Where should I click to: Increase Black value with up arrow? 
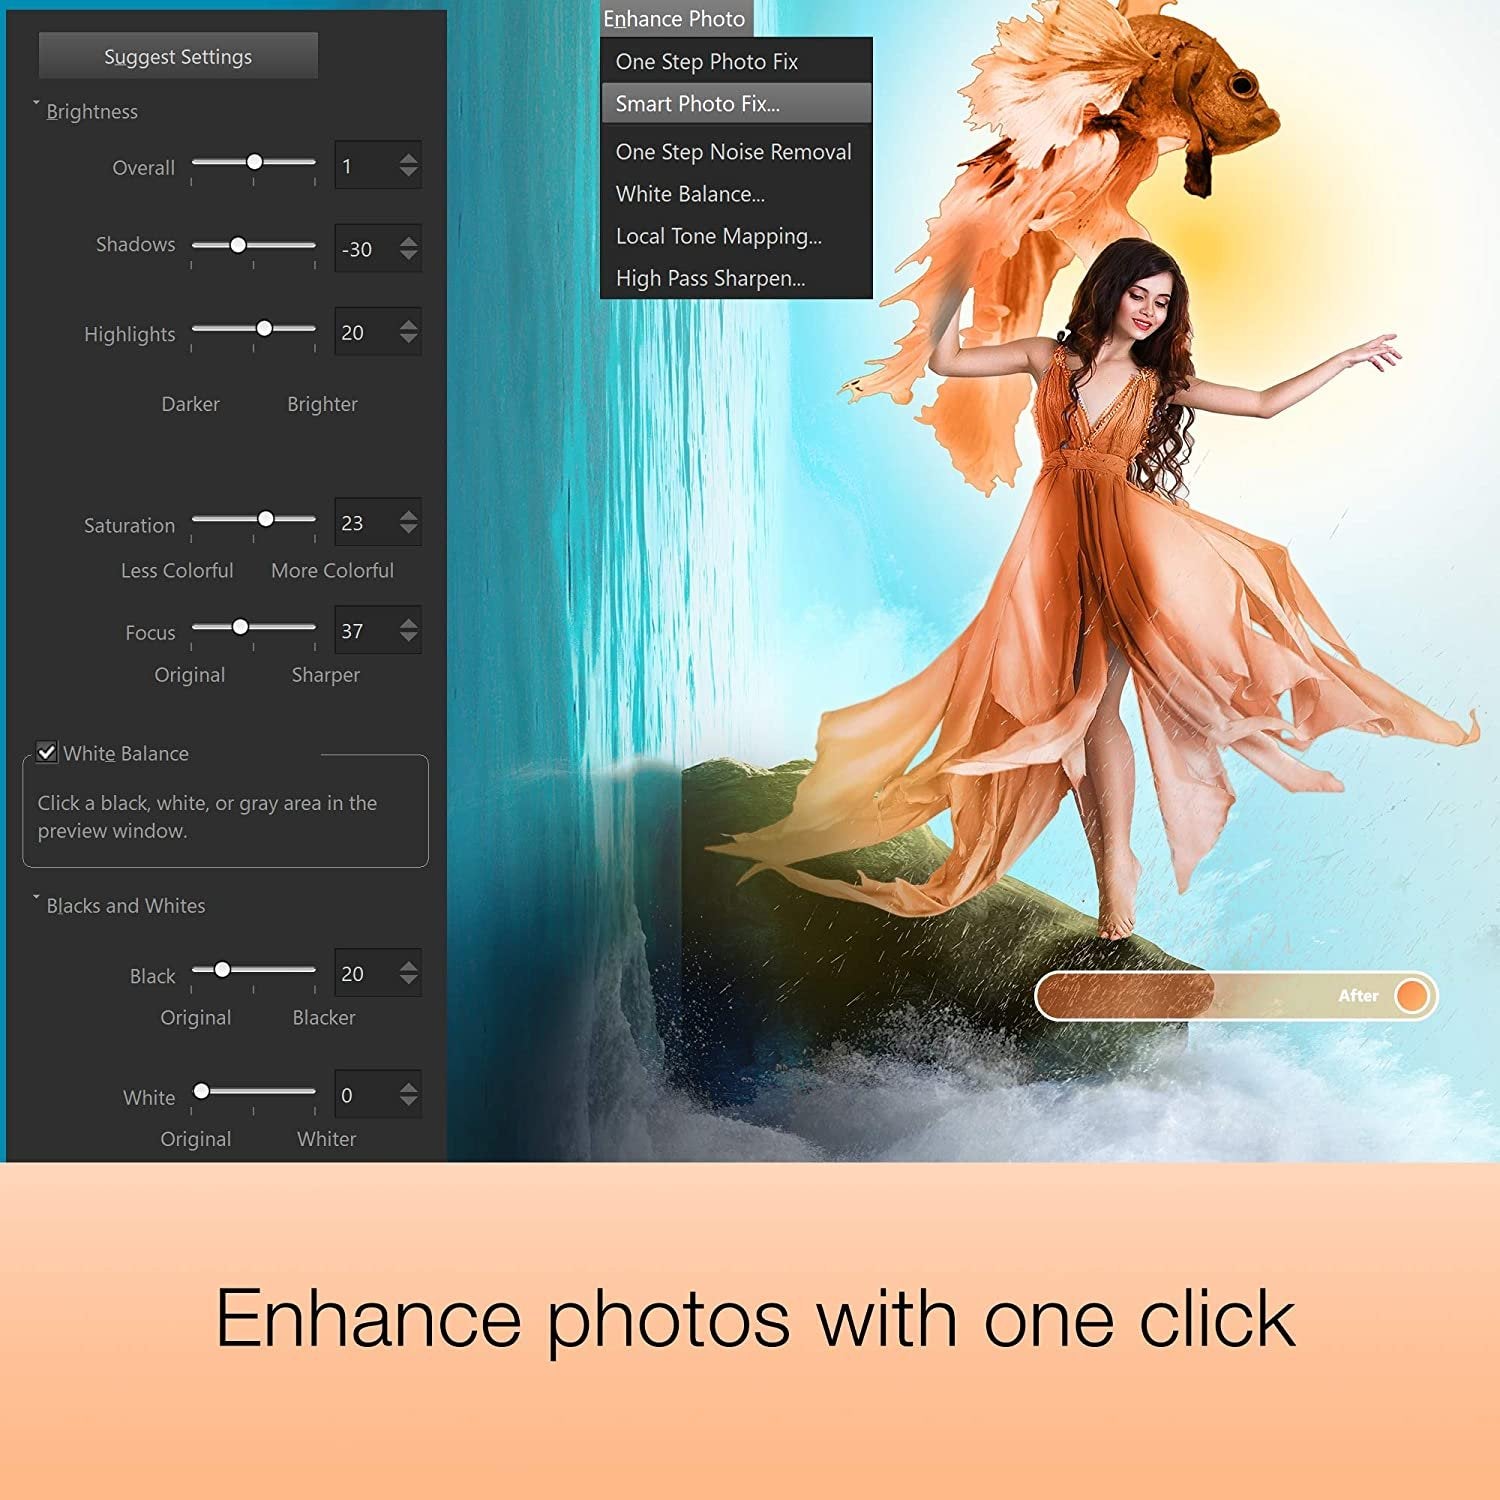[x=408, y=966]
